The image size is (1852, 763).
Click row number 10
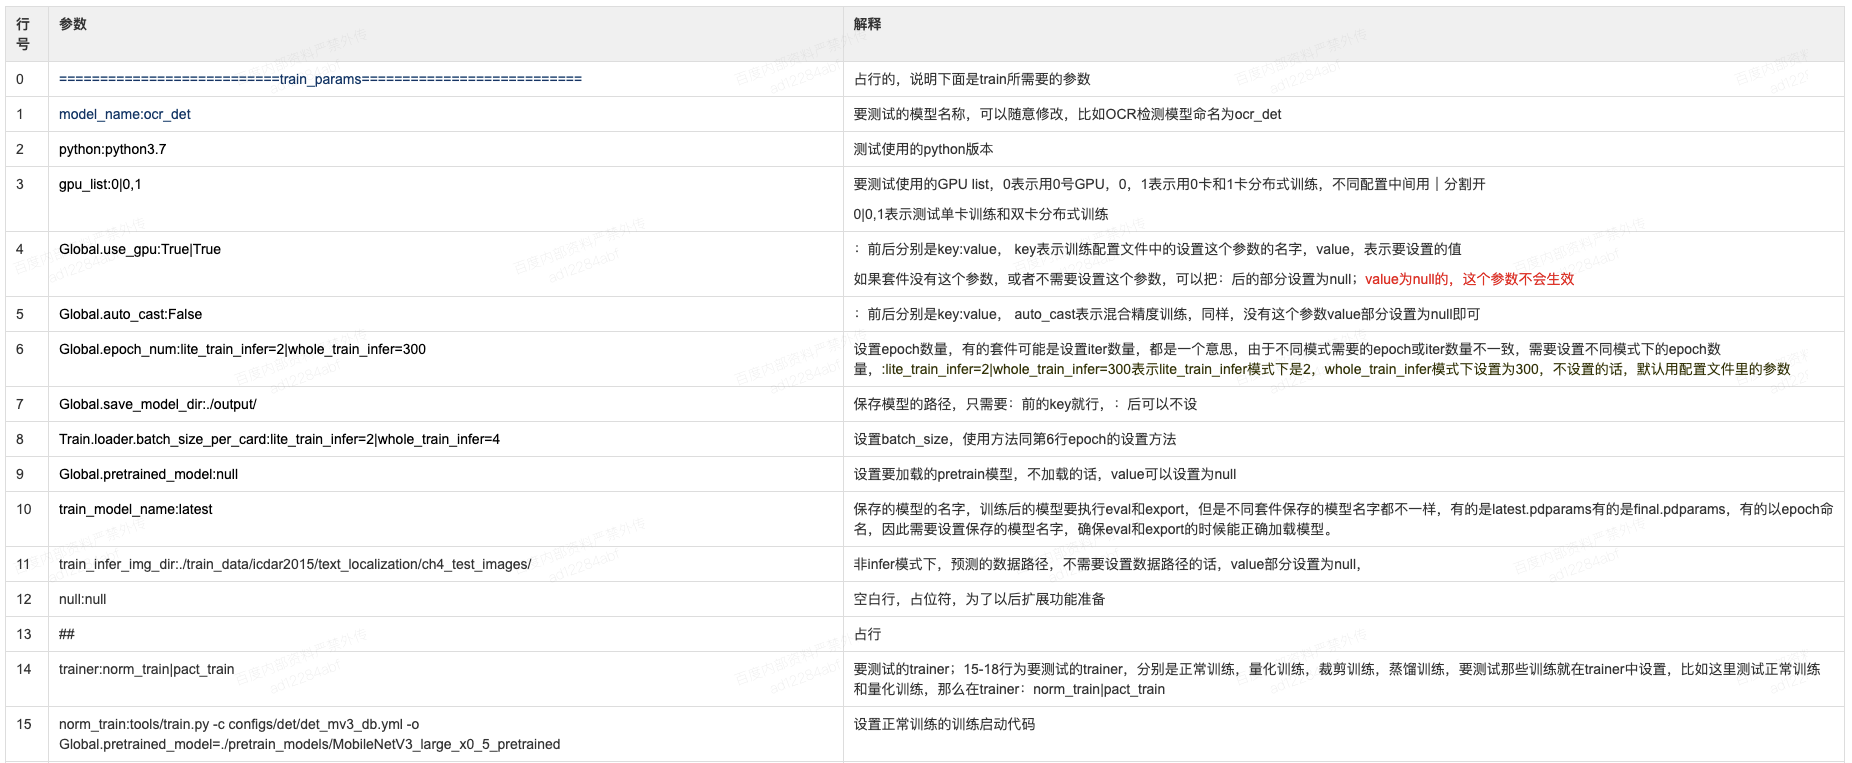pyautogui.click(x=24, y=509)
